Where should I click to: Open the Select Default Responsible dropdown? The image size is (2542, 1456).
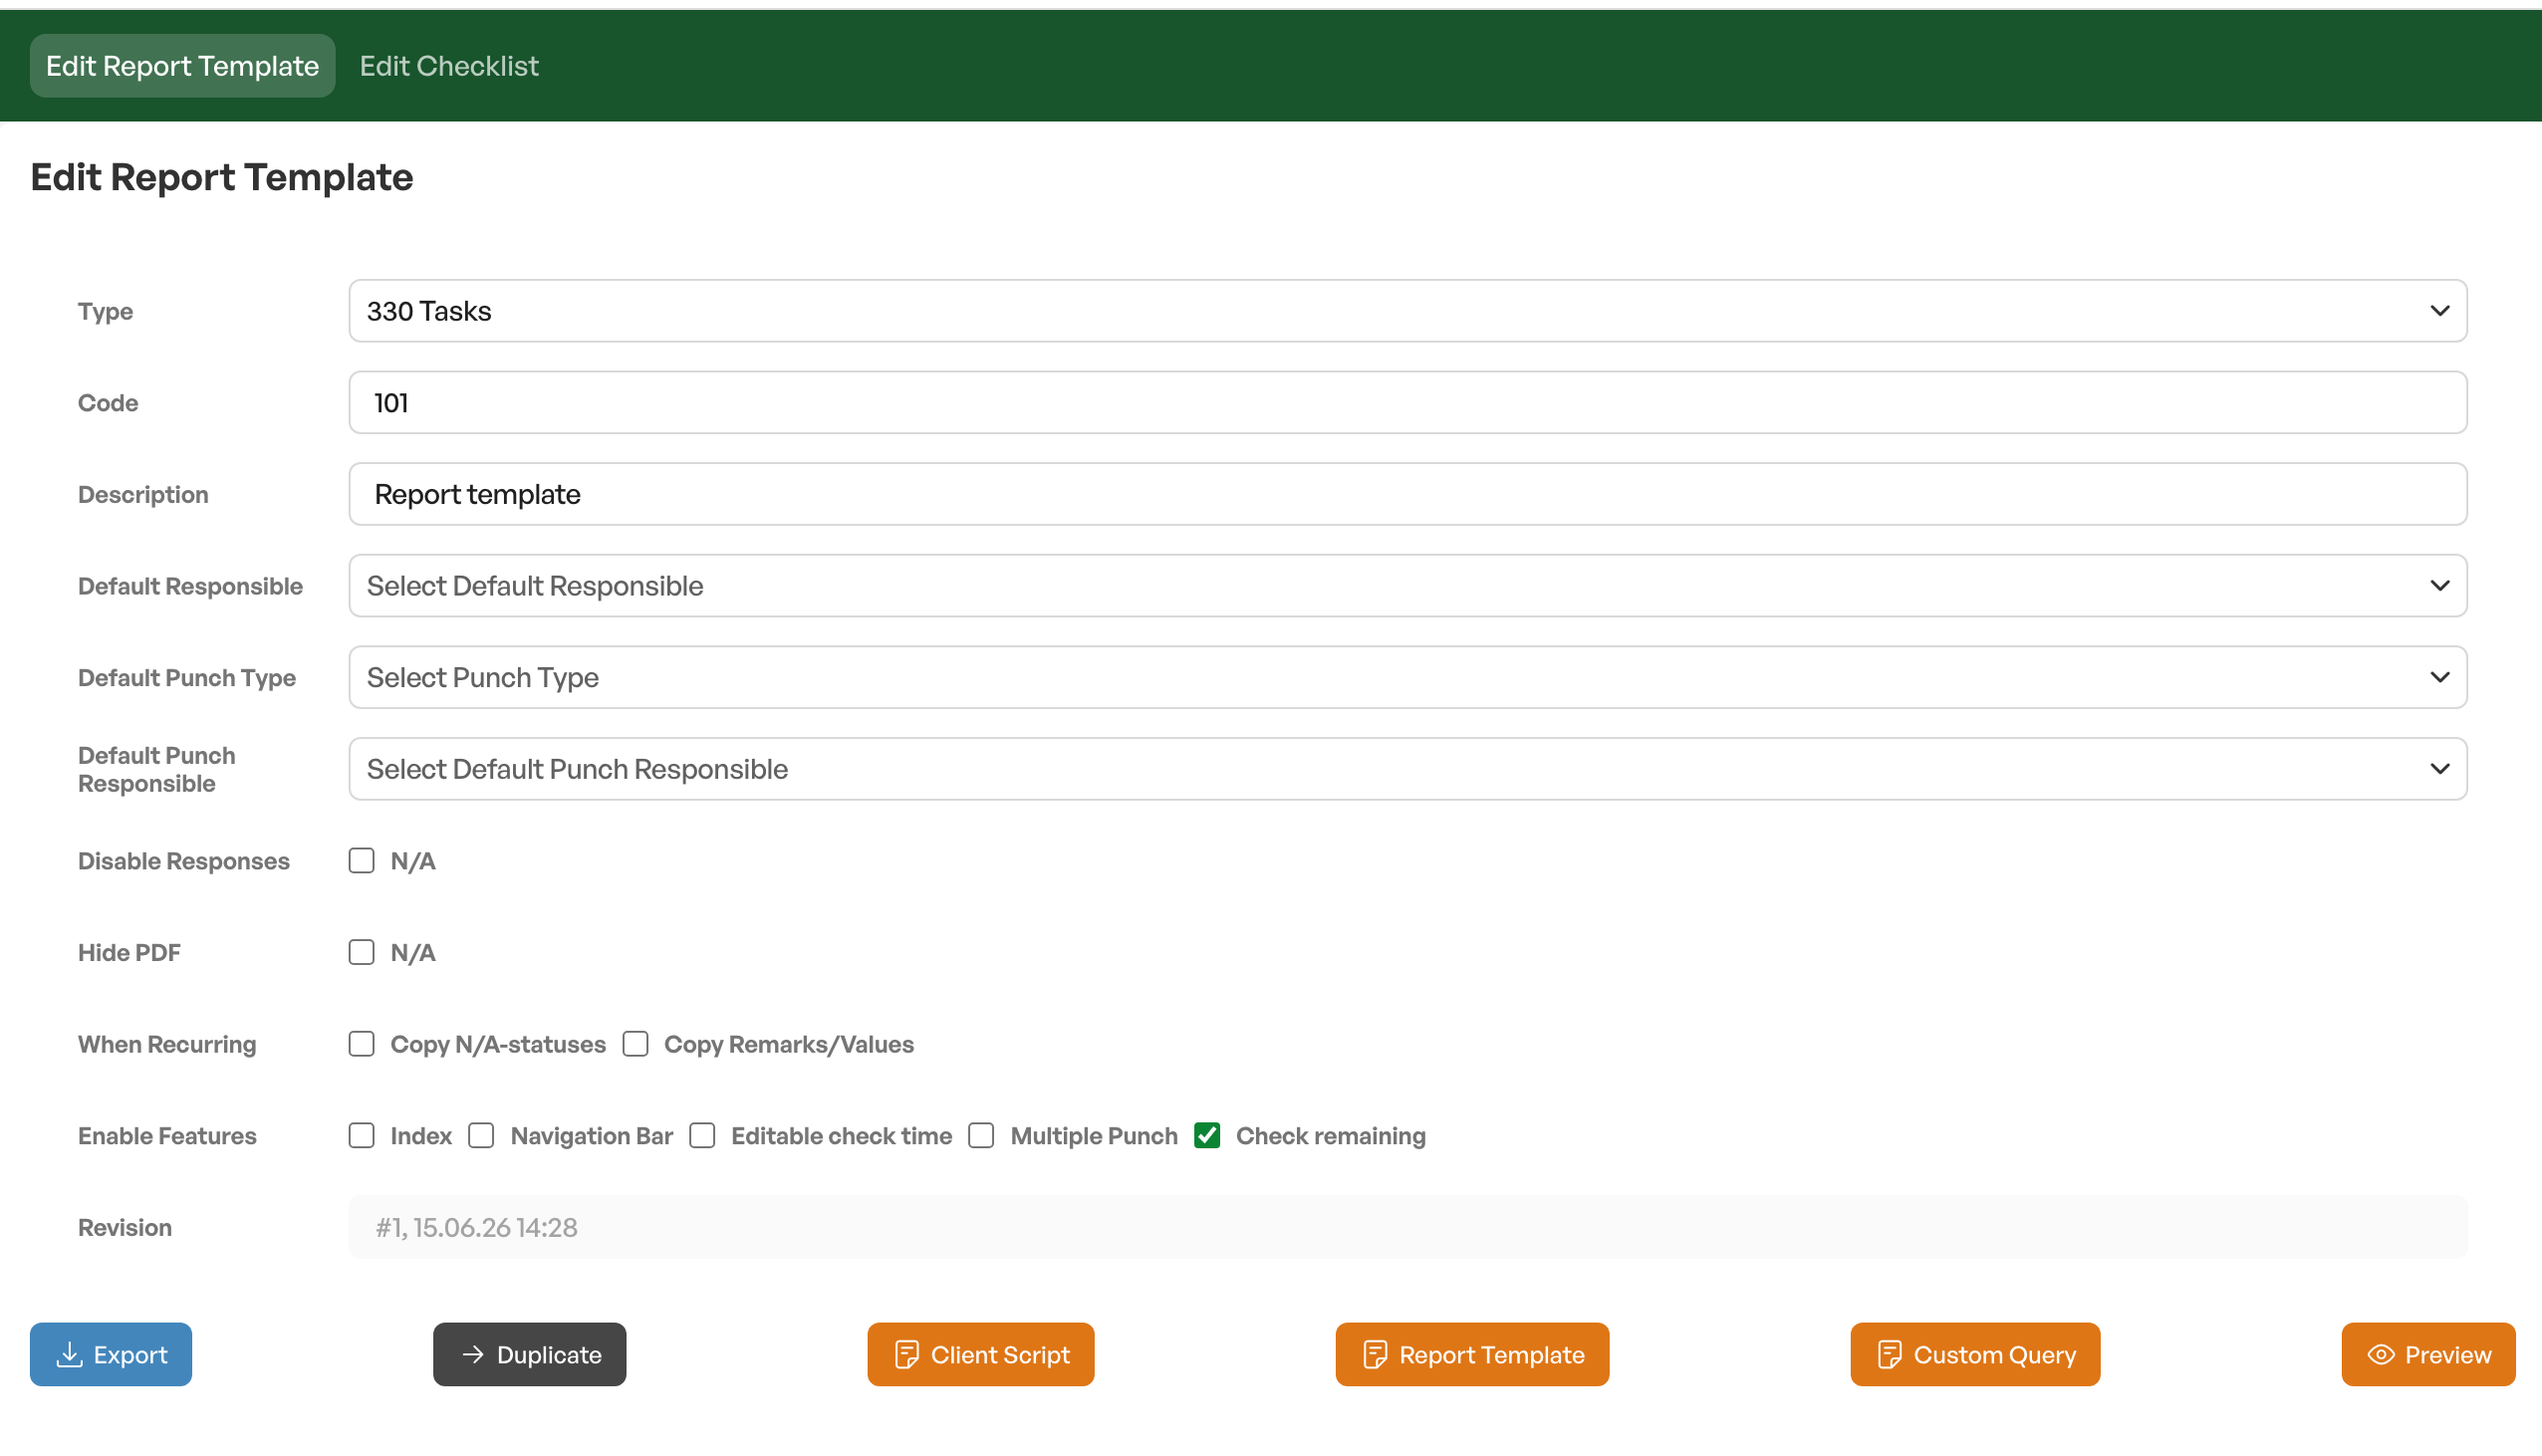pos(1408,586)
